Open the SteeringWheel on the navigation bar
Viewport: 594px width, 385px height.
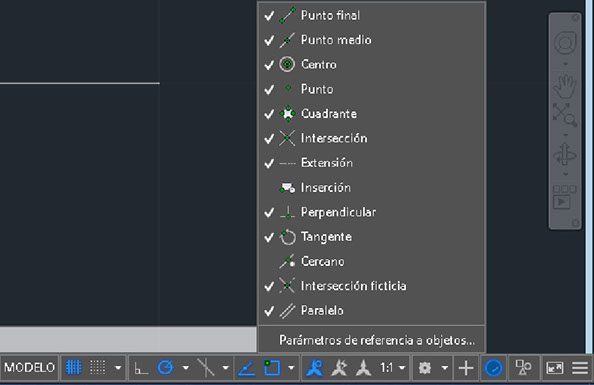click(565, 42)
